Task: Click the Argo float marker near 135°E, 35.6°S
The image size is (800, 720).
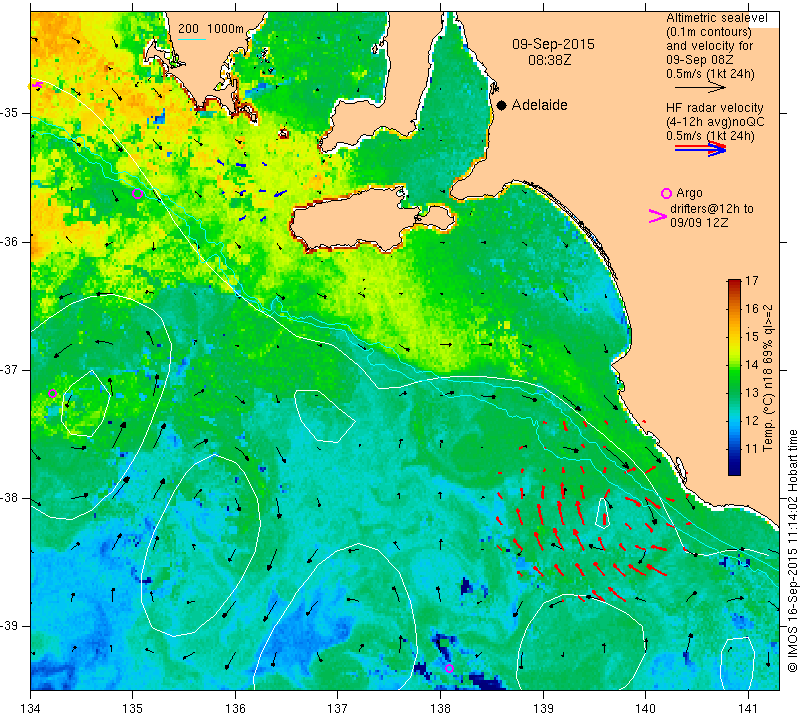Action: [137, 193]
